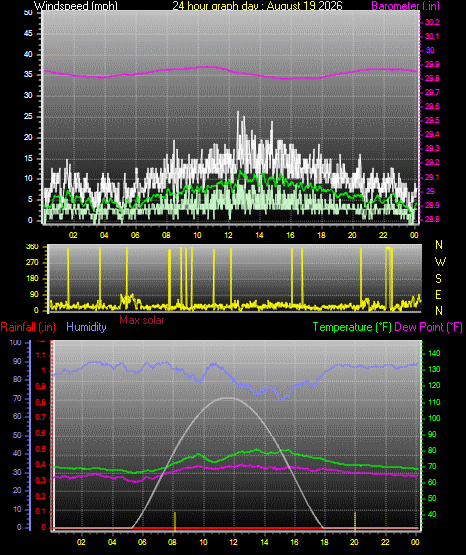The image size is (466, 555).
Task: Select the "120" temperature axis value
Action: pyautogui.click(x=434, y=385)
